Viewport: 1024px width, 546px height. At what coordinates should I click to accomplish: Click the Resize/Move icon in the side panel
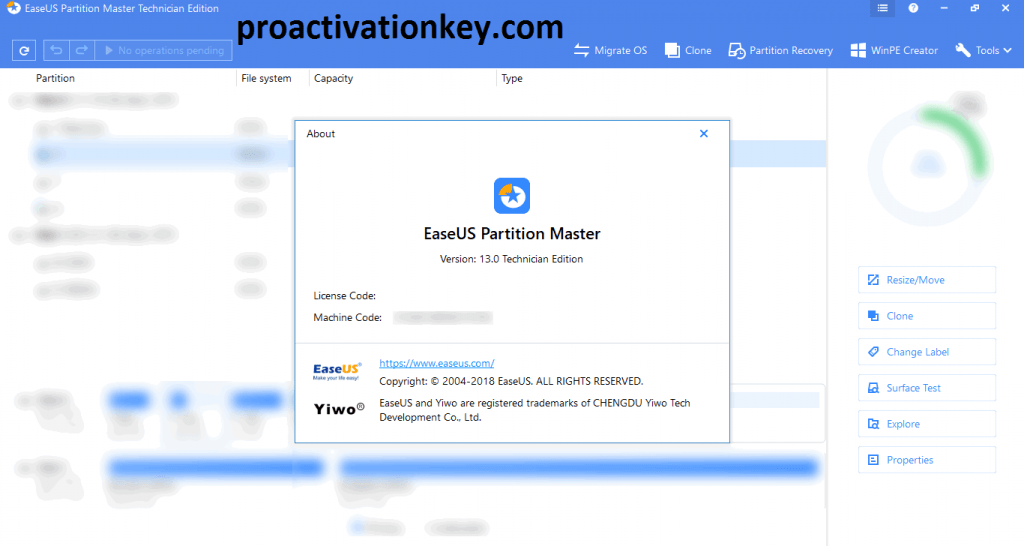coord(873,280)
